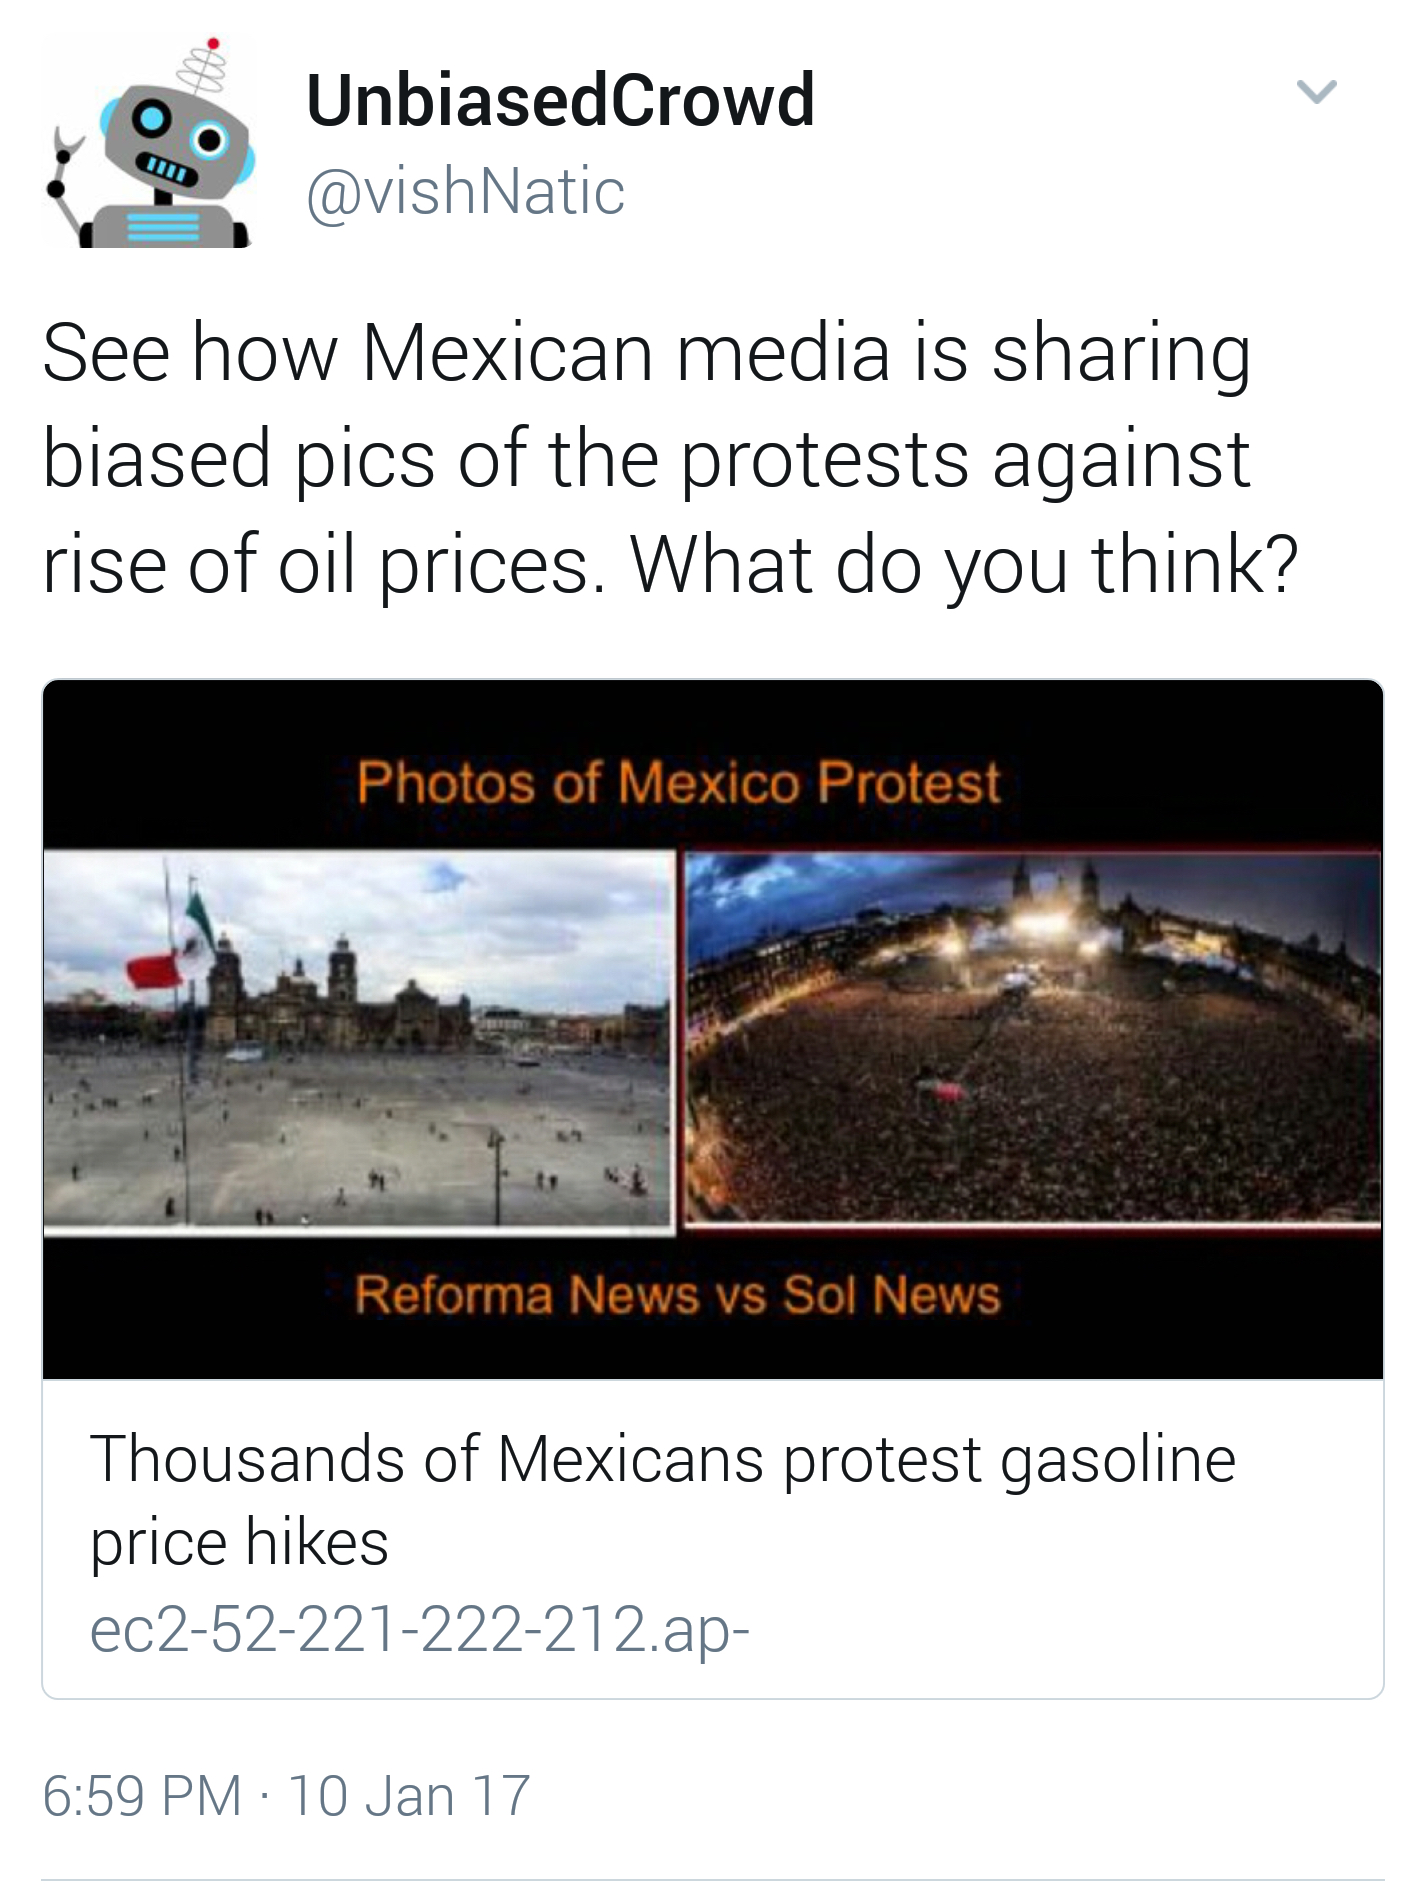Tap the tweet text about Mexican media
1413x1889 pixels.
670,459
